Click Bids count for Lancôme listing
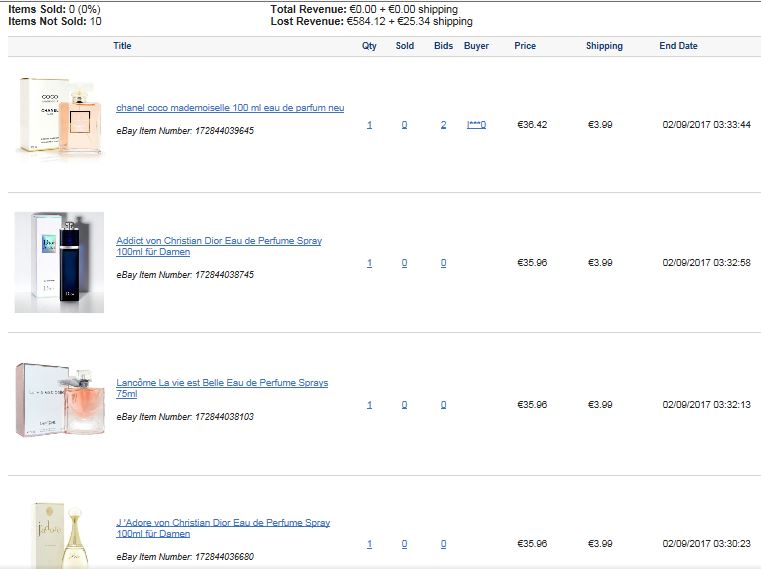Viewport: 761px width, 569px height. (443, 405)
